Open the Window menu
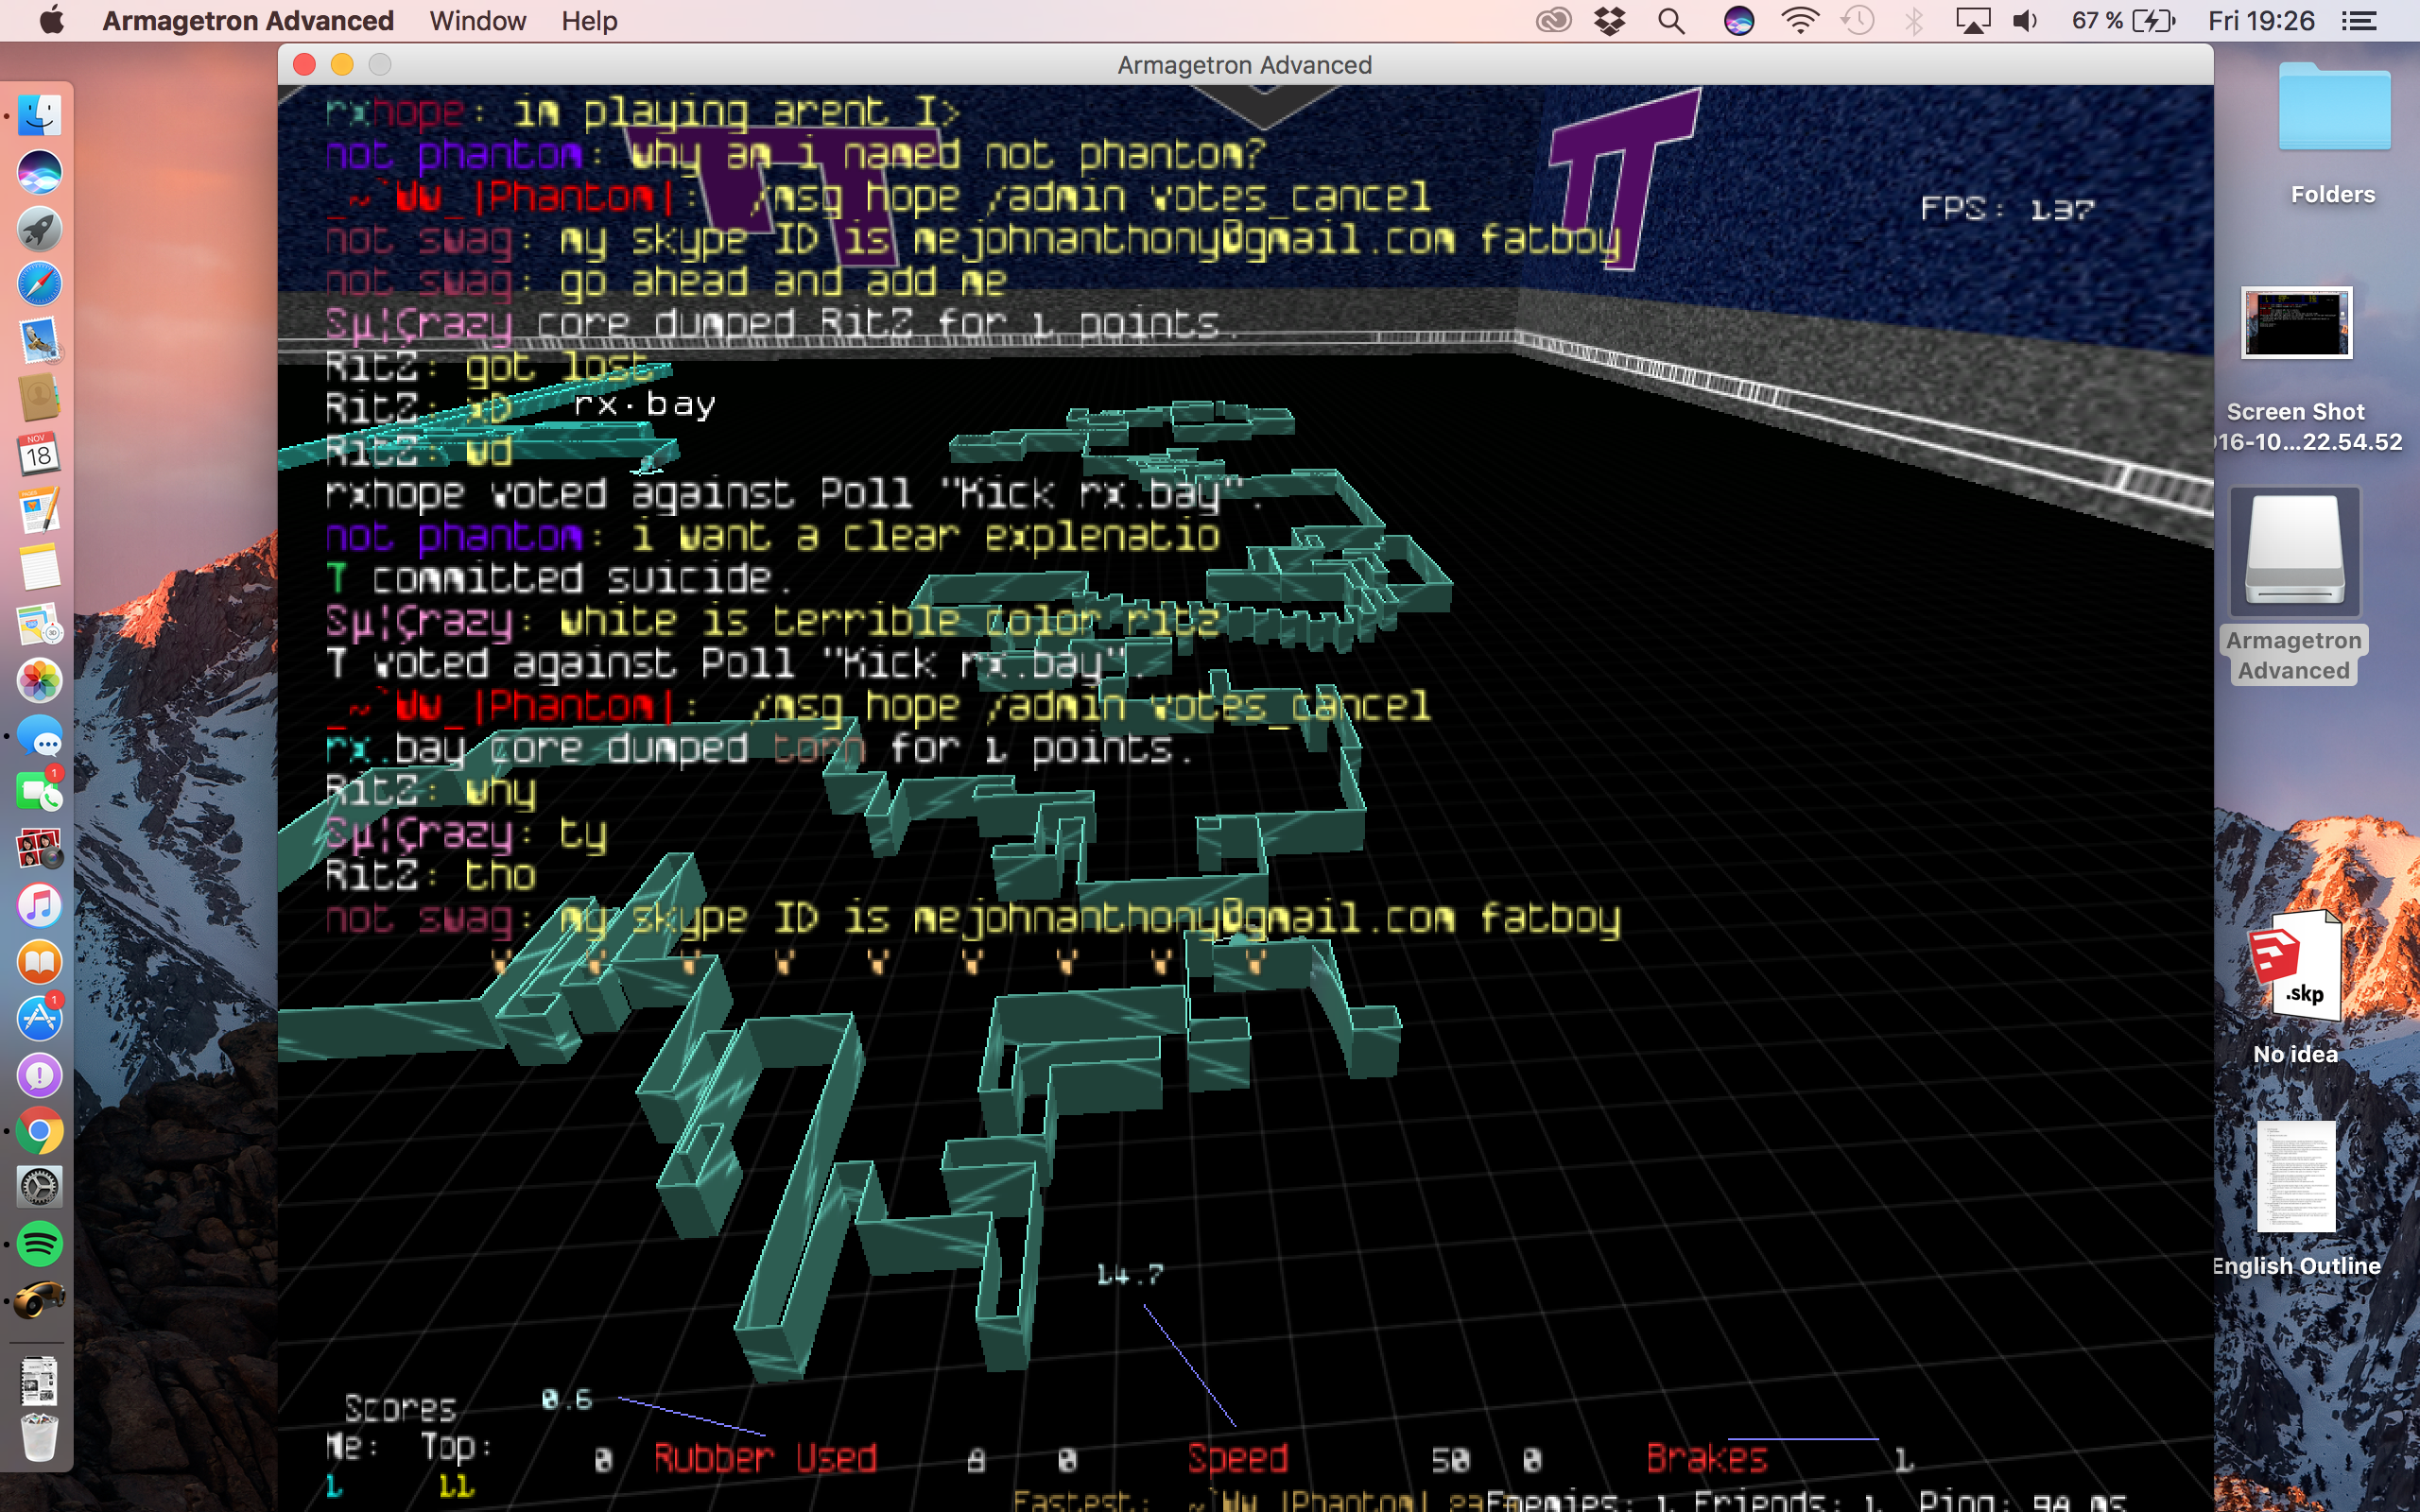Viewport: 2420px width, 1512px height. [477, 21]
